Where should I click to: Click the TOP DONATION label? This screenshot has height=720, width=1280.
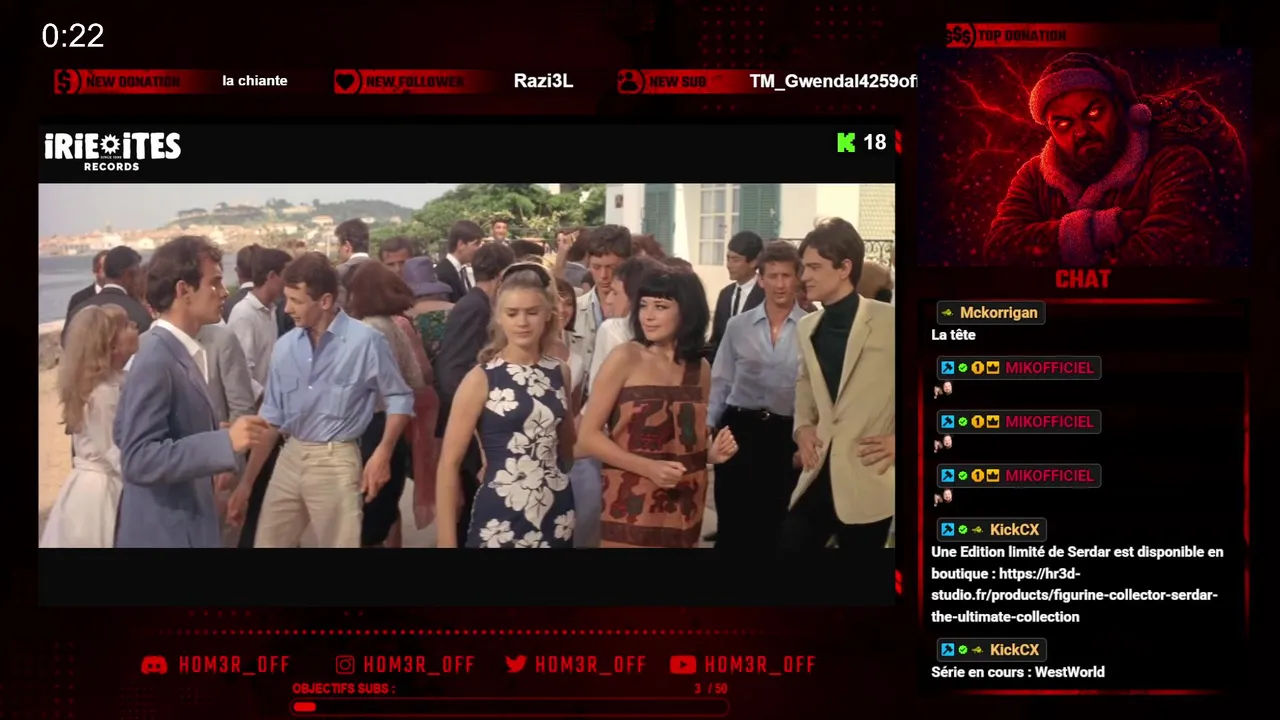[x=1022, y=36]
